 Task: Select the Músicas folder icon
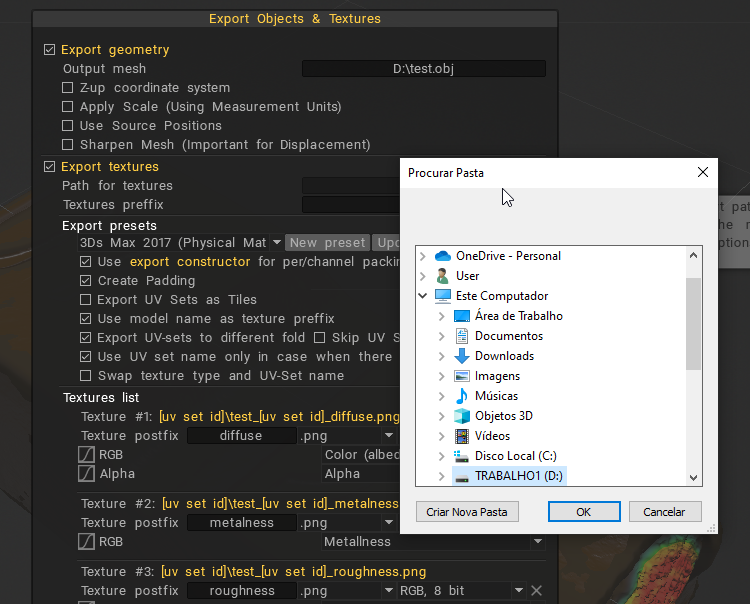[x=461, y=396]
